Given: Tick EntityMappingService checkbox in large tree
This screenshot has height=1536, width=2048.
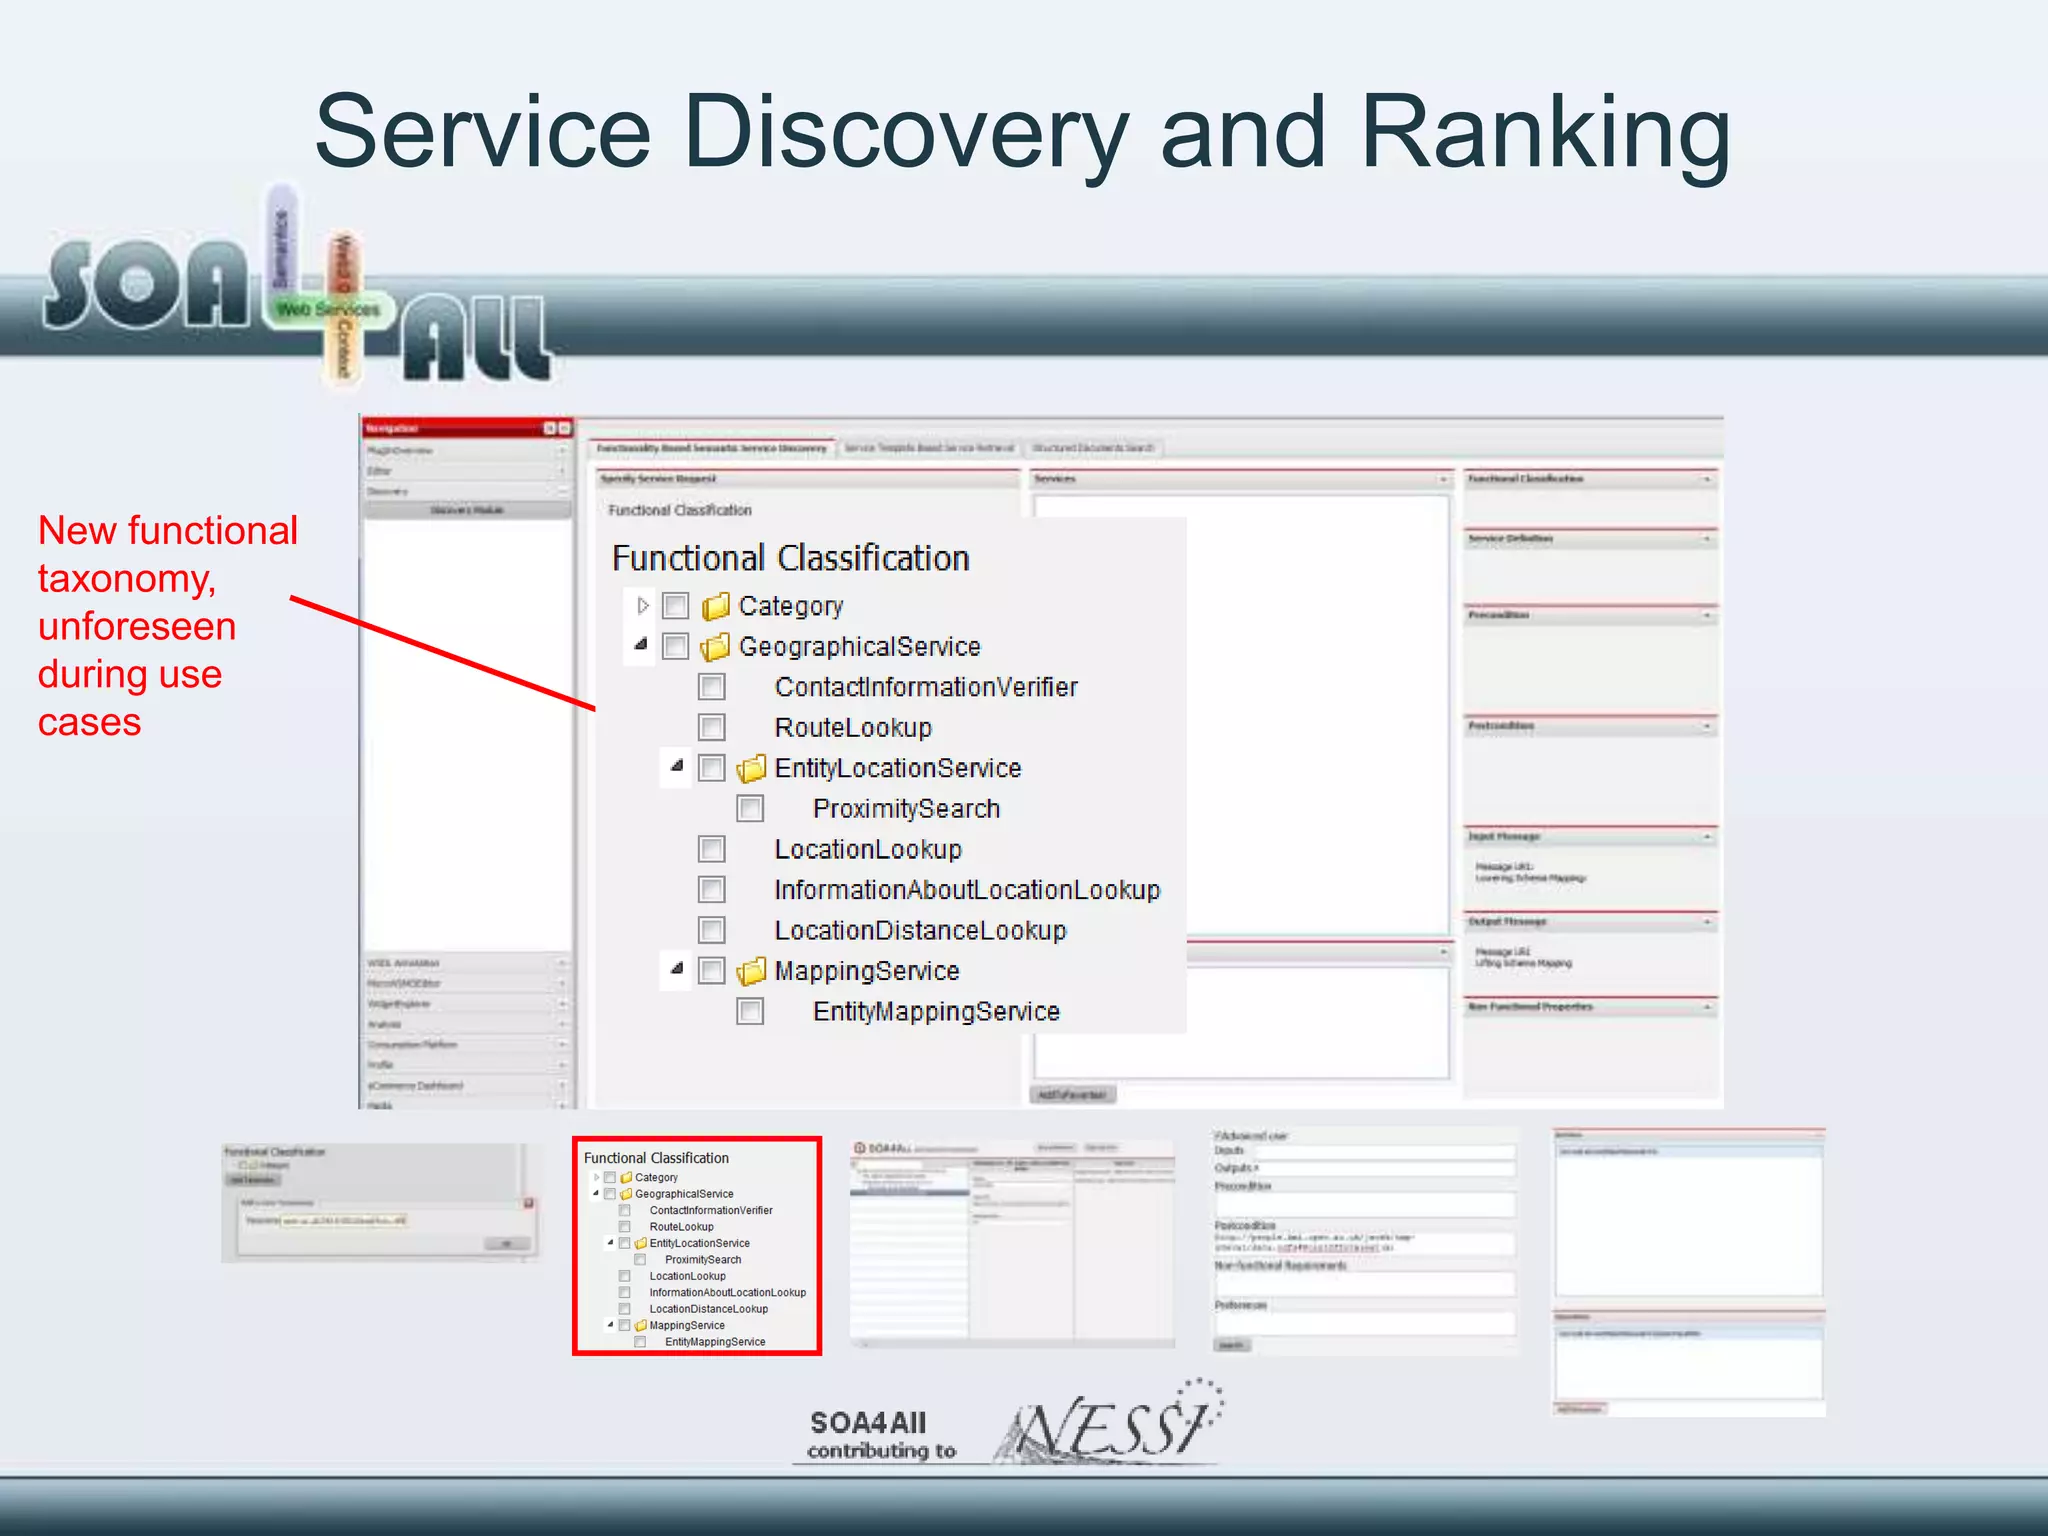Looking at the screenshot, I should 750,1011.
